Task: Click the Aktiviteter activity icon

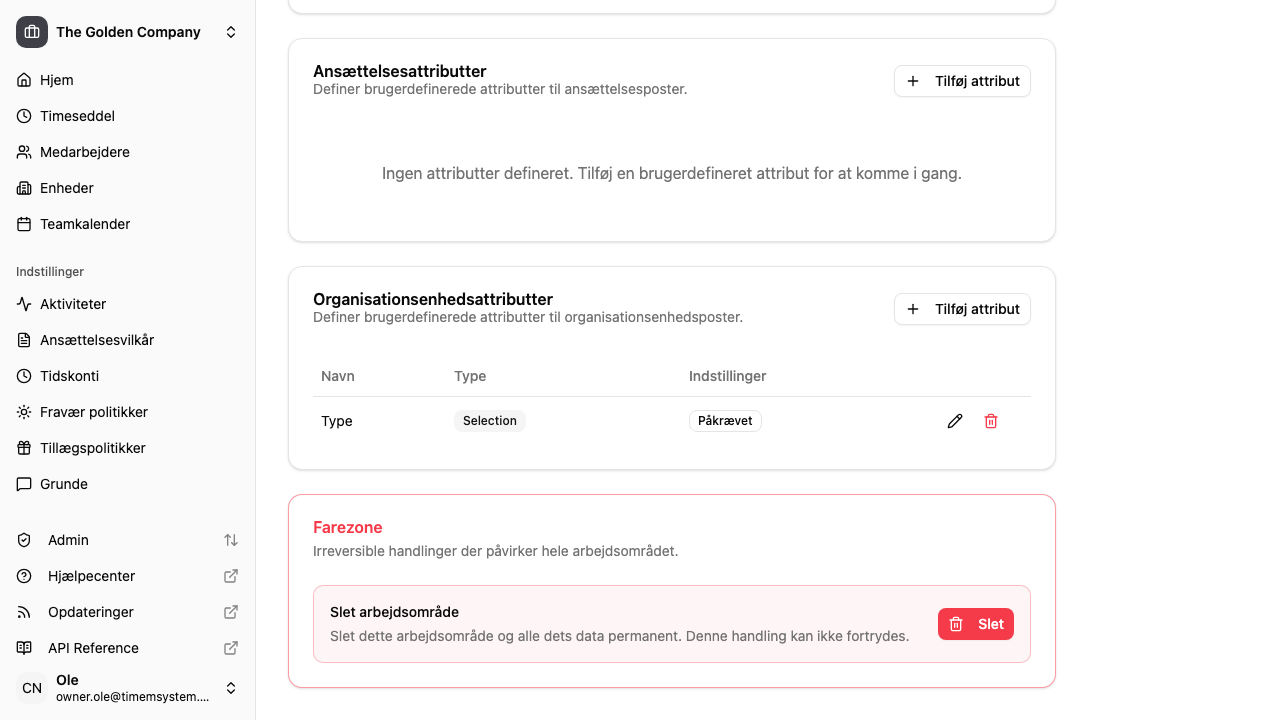Action: (x=23, y=304)
